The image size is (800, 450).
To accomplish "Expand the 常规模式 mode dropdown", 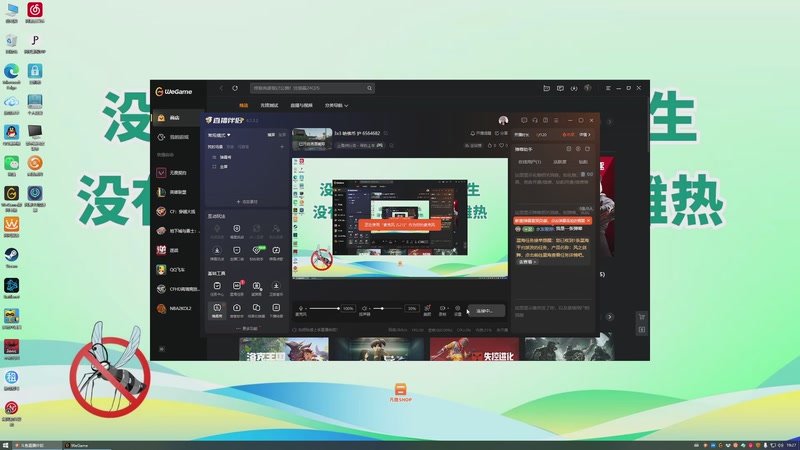I will (219, 135).
